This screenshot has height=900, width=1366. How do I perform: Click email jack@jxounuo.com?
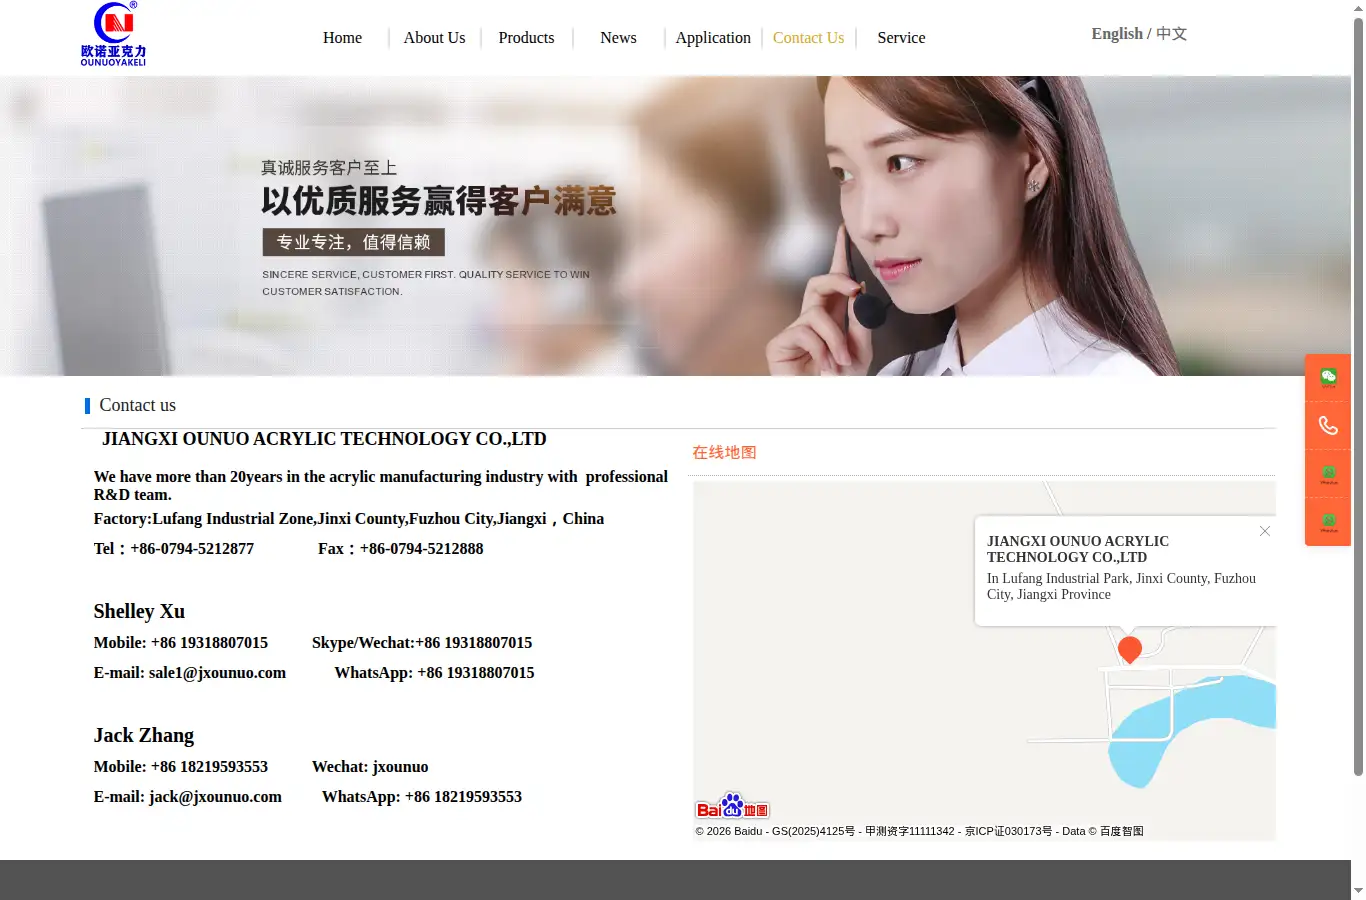[x=215, y=797]
